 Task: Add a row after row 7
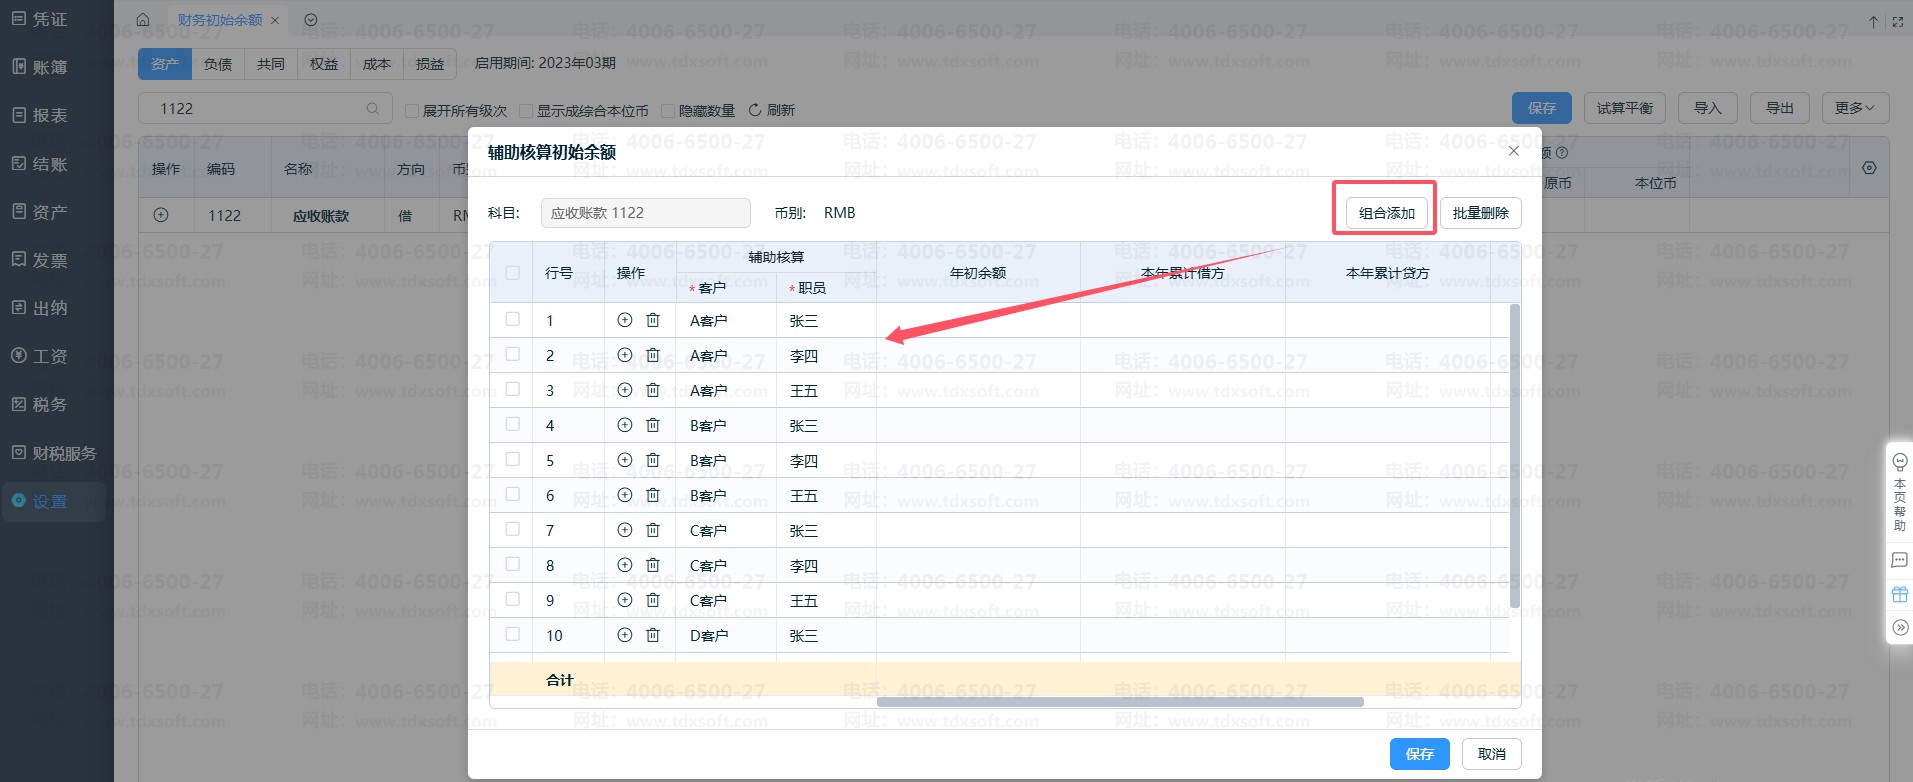625,530
